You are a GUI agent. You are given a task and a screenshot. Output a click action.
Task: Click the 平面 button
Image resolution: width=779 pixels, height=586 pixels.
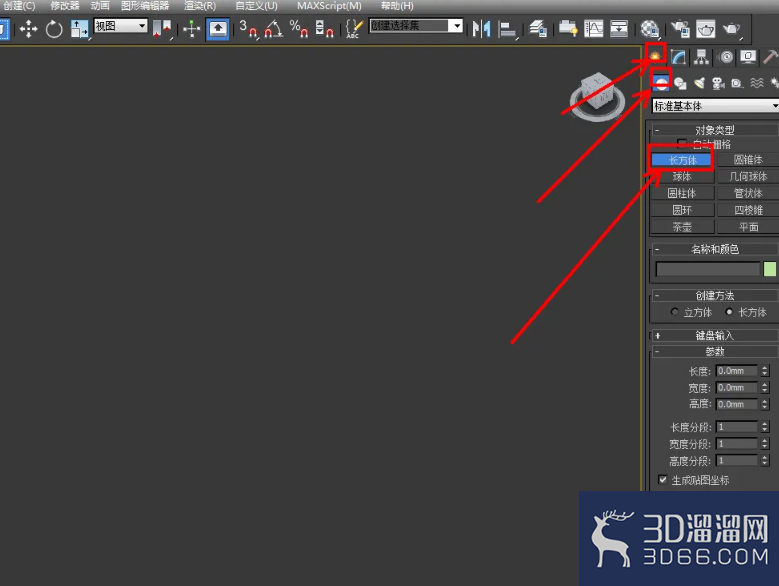[748, 227]
